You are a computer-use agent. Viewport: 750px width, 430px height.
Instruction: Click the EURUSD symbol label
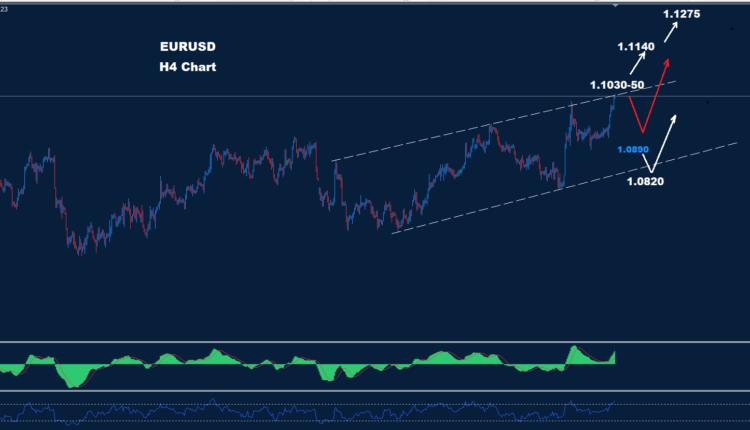(186, 47)
